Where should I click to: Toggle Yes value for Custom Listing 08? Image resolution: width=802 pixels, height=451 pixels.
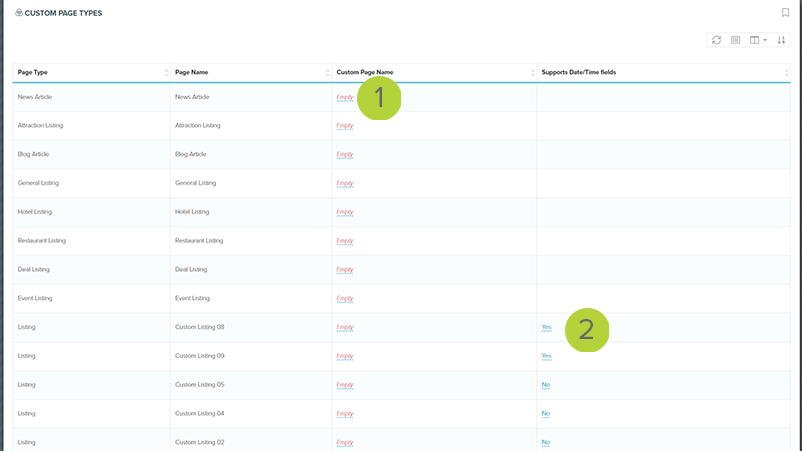click(x=546, y=327)
